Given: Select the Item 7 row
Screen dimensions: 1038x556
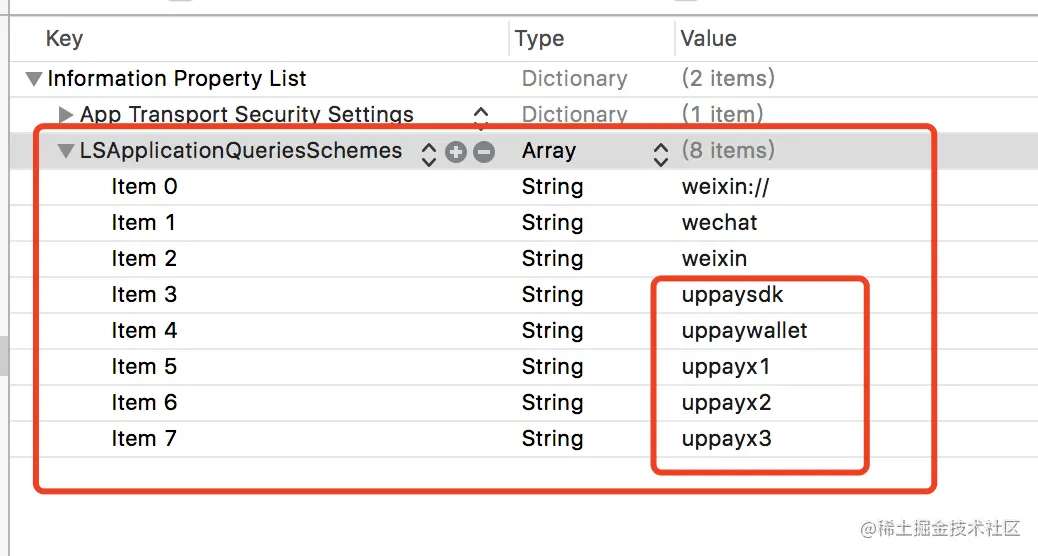Looking at the screenshot, I should (x=144, y=439).
